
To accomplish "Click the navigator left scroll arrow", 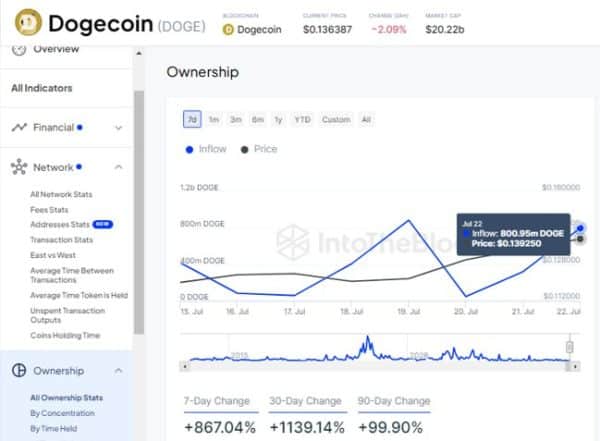I will (185, 366).
